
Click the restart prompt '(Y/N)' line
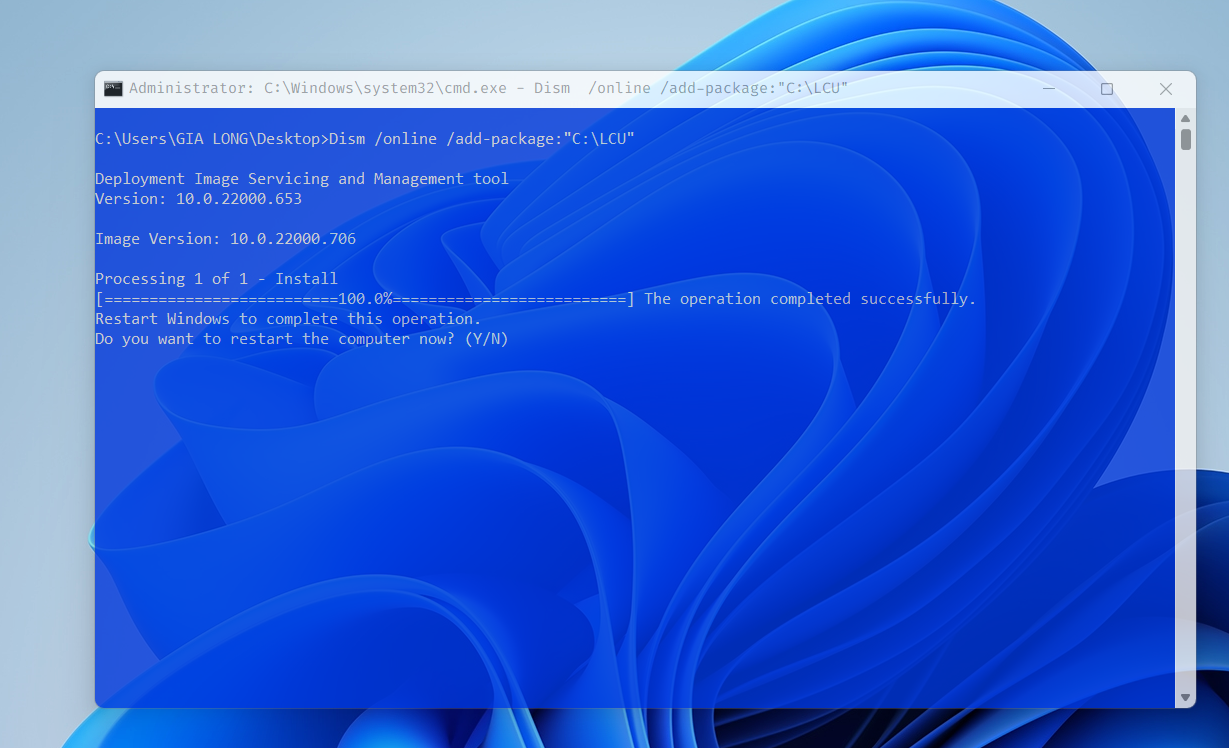click(x=302, y=339)
